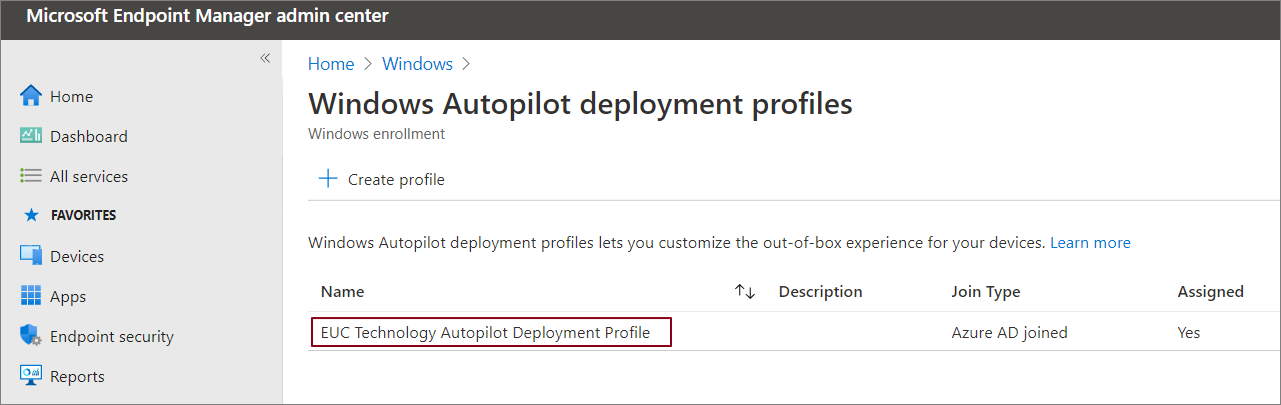Screen dimensions: 1281x405
Task: Click the Join Type column header
Action: pyautogui.click(x=986, y=292)
